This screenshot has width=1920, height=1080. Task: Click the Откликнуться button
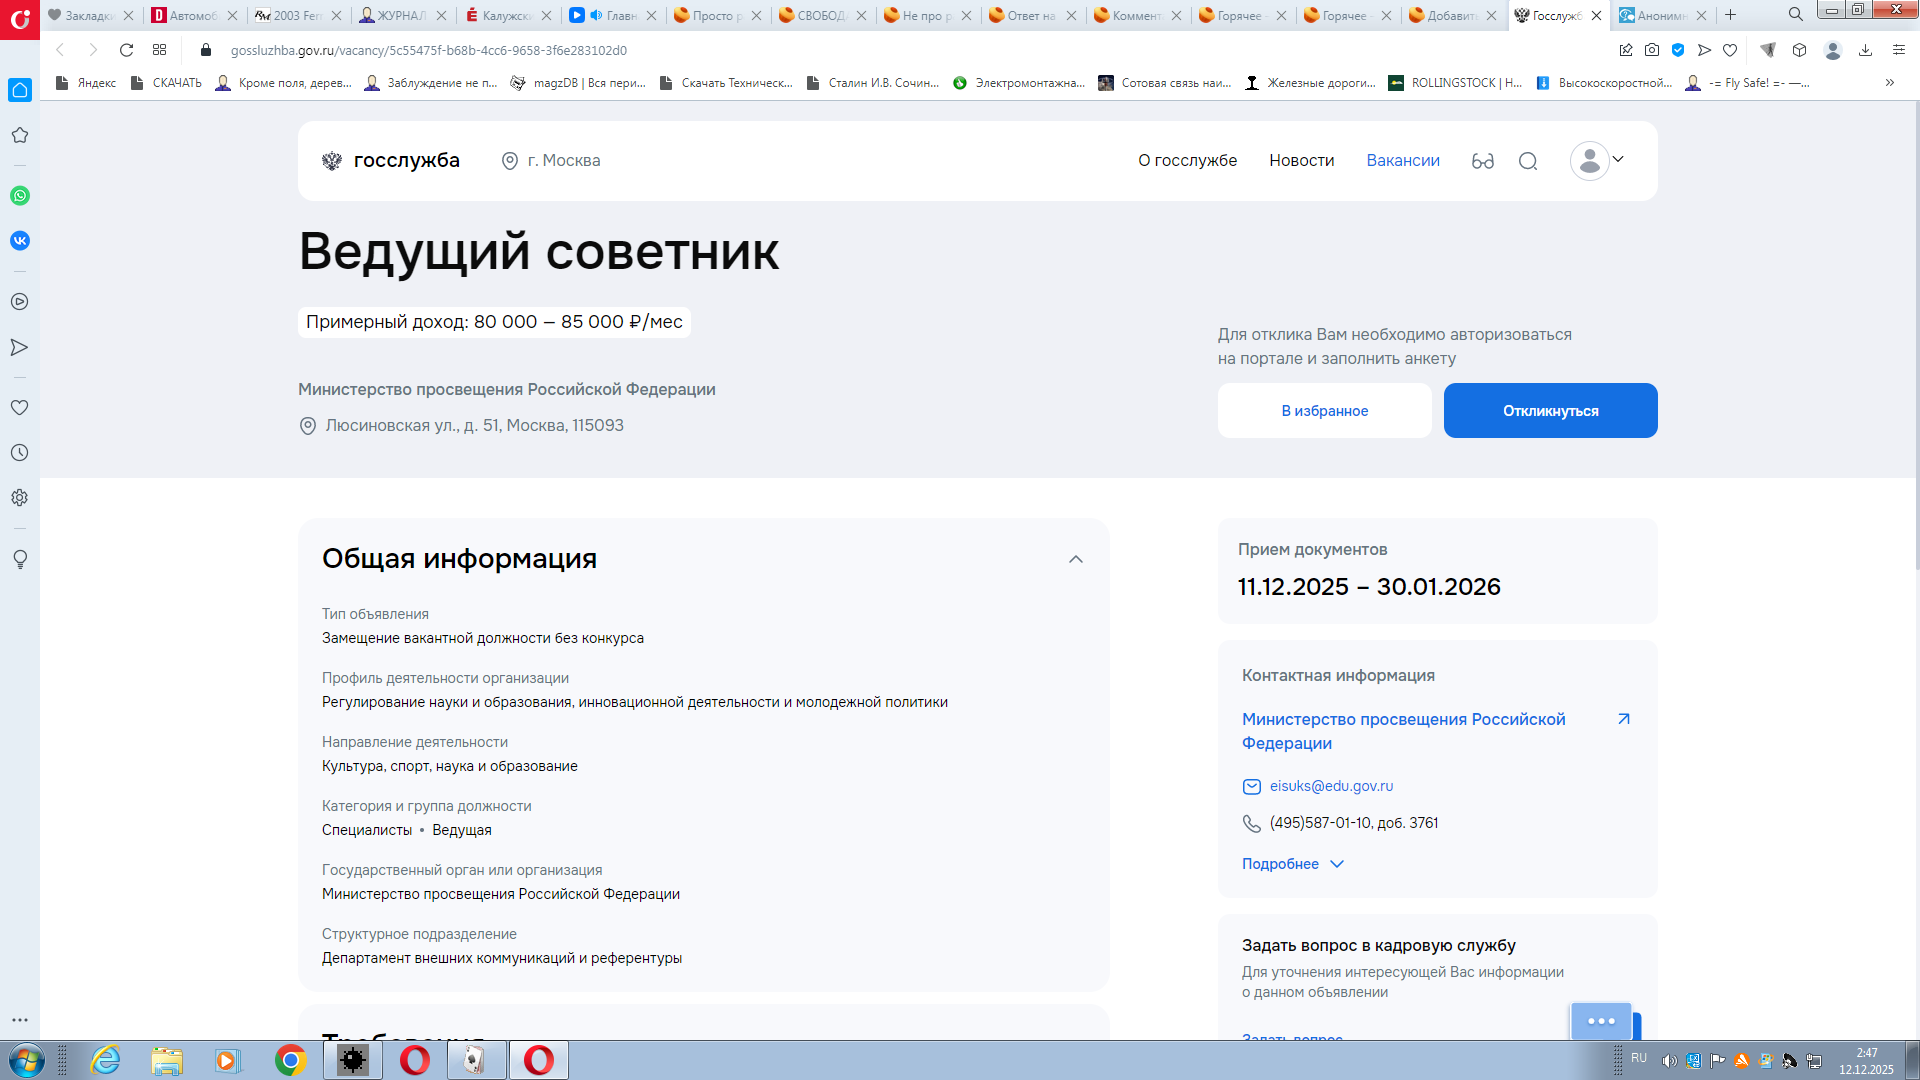[1550, 411]
